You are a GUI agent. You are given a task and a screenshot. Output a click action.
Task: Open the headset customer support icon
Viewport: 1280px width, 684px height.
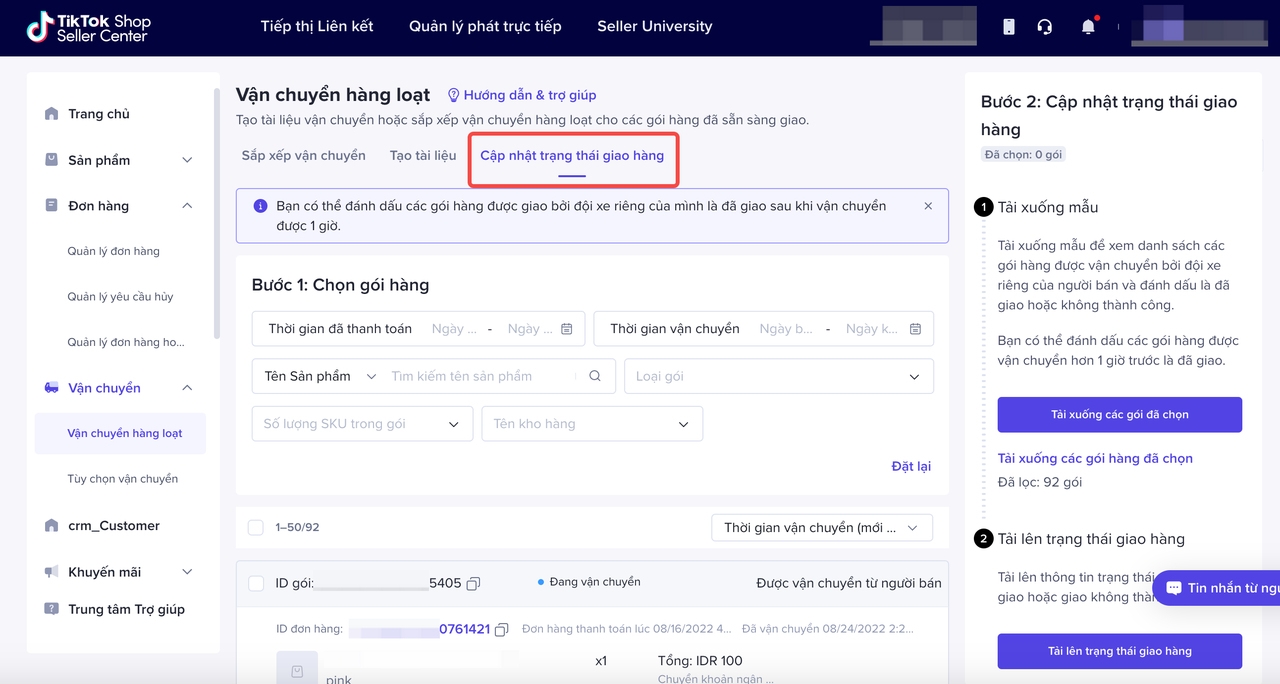point(1045,27)
